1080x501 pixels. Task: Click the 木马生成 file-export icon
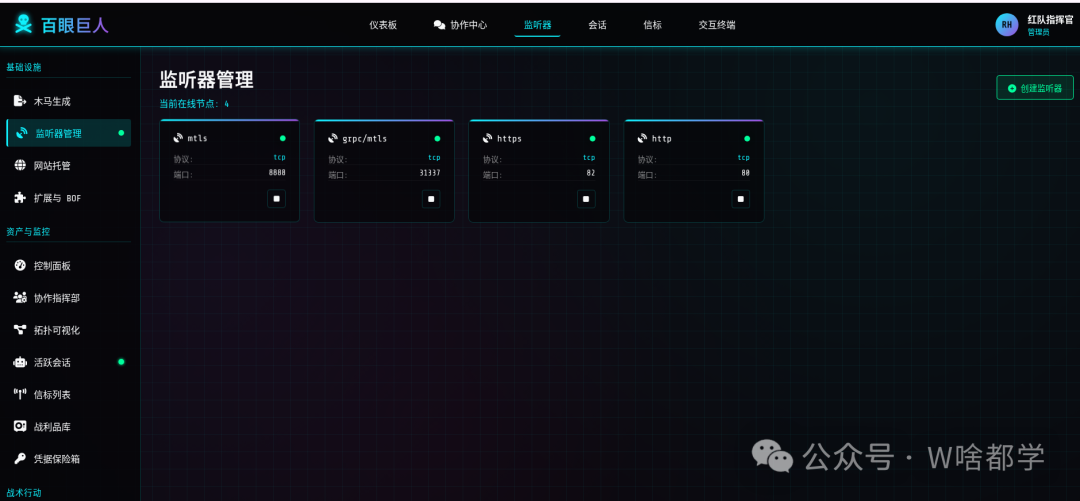(x=20, y=101)
